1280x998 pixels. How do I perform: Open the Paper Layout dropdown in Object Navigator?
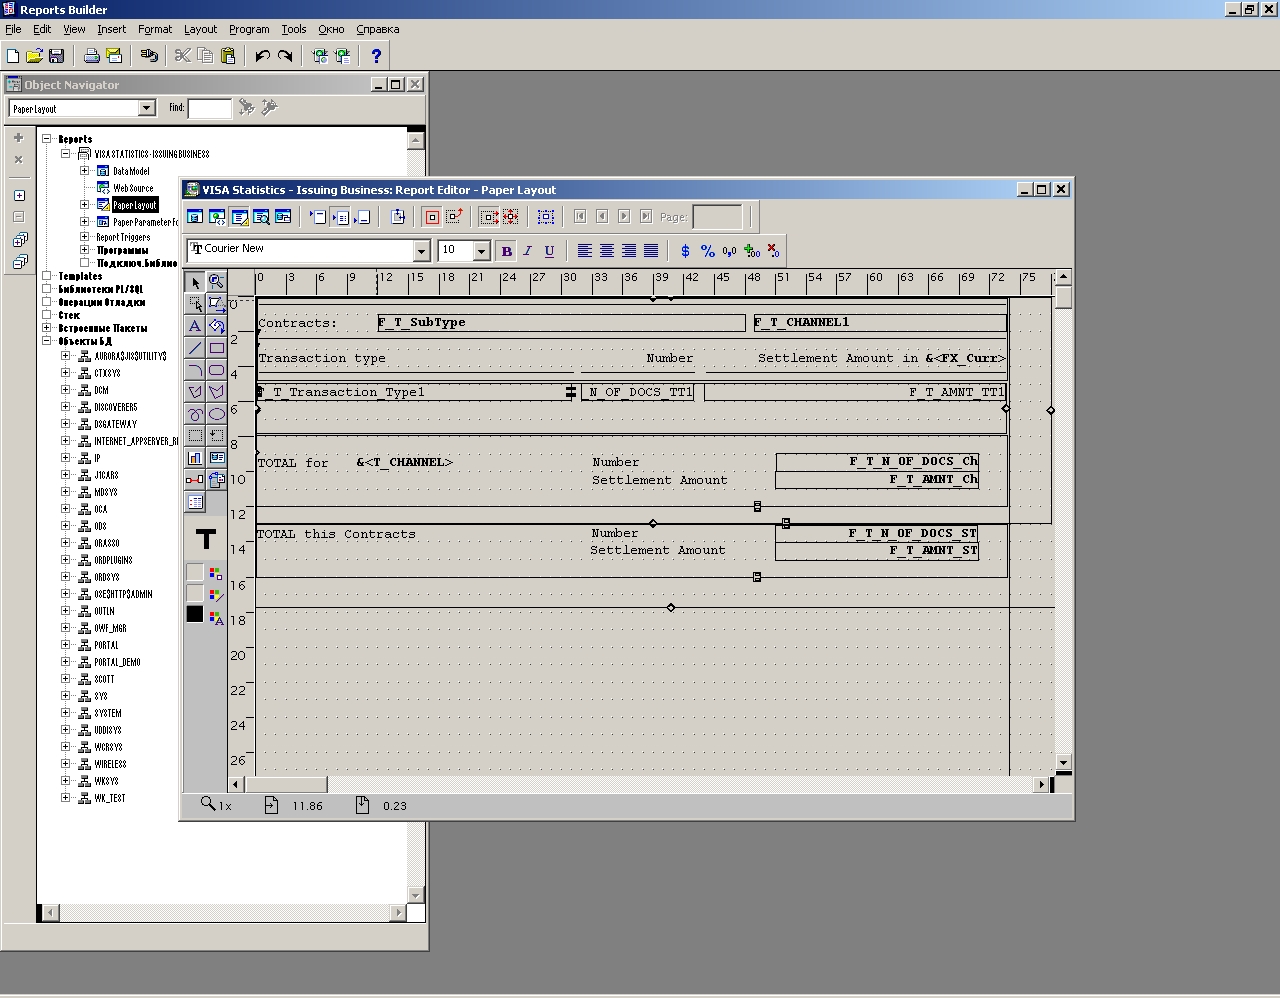tap(146, 108)
